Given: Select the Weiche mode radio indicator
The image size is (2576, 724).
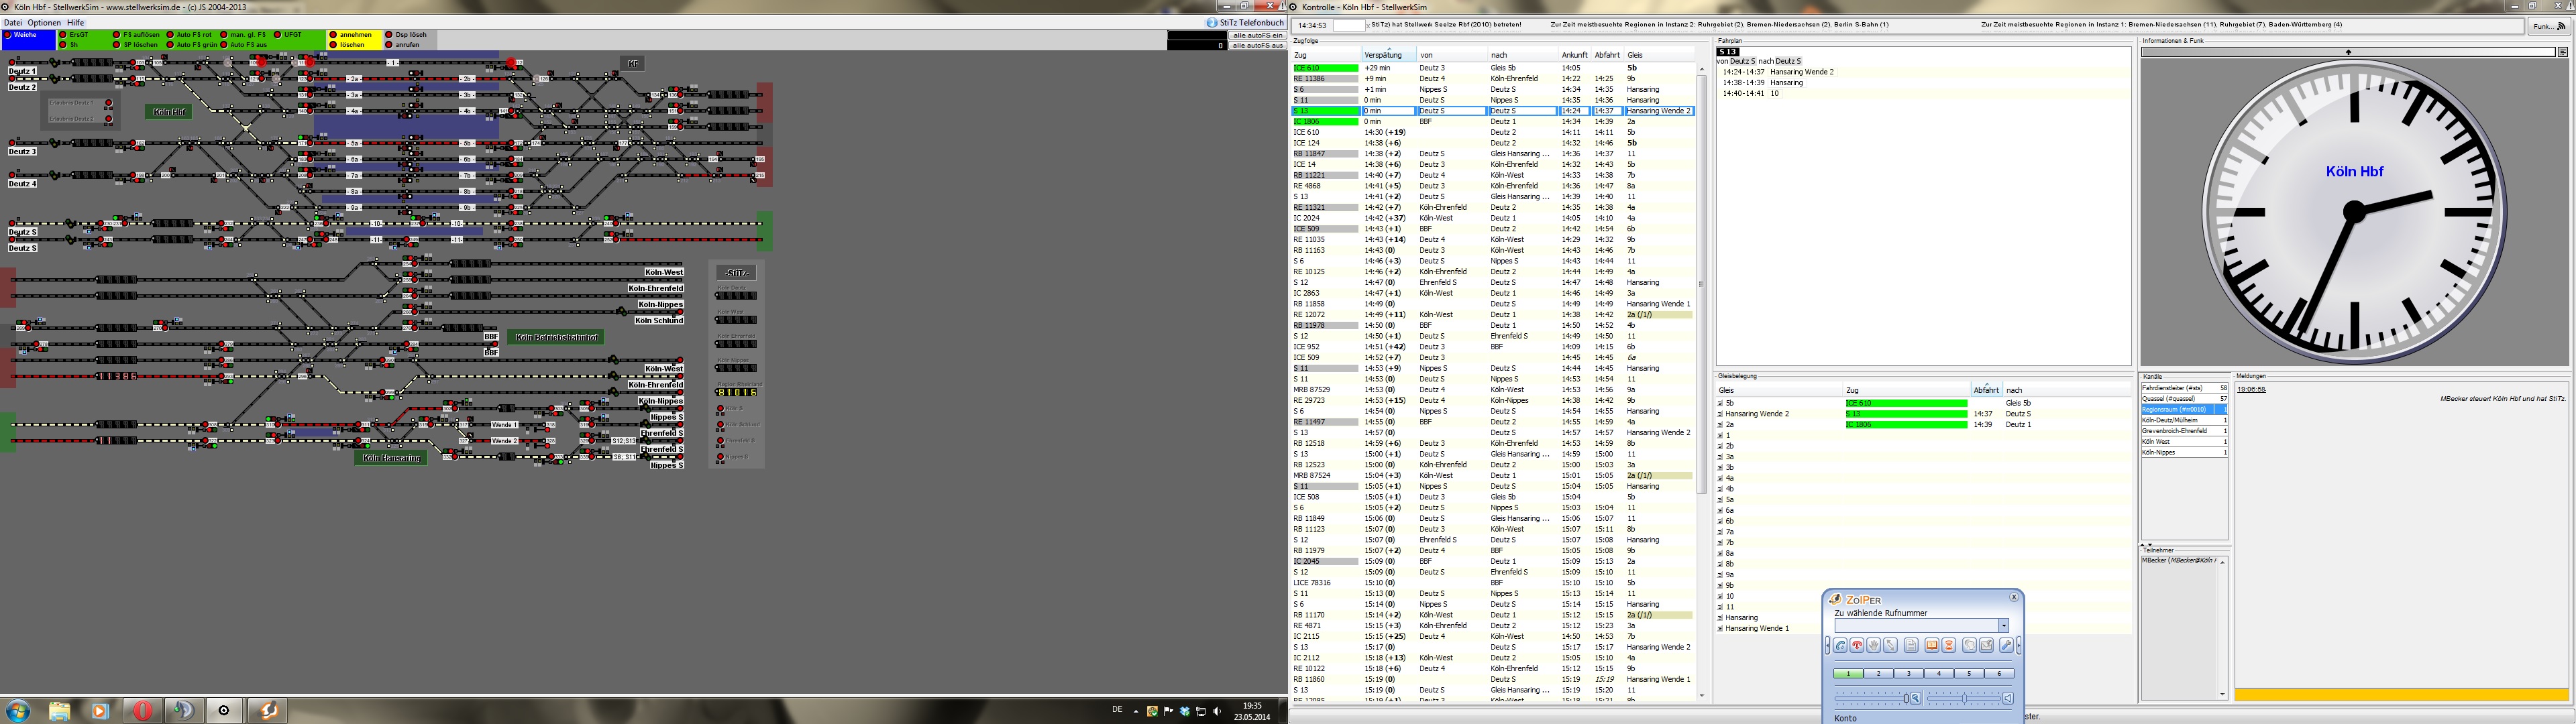Looking at the screenshot, I should coord(8,35).
